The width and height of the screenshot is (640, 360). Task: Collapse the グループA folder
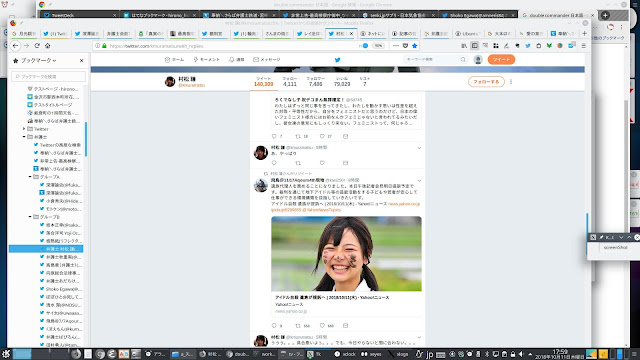[x=30, y=177]
